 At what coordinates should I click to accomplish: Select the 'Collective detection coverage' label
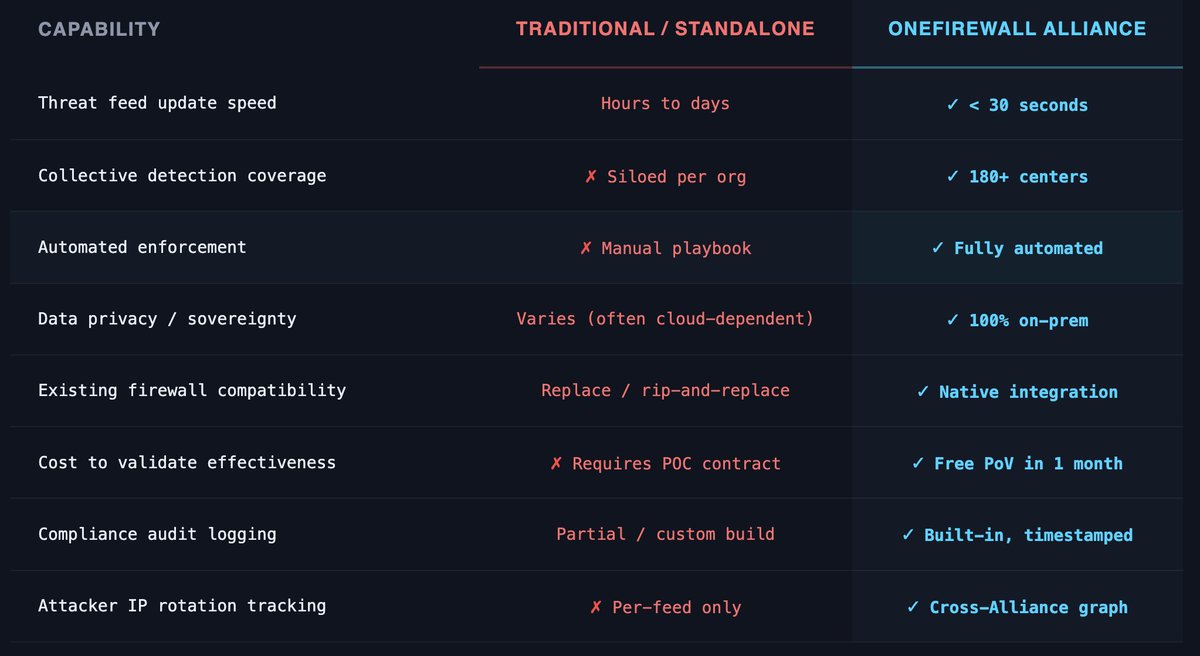pyautogui.click(x=182, y=176)
